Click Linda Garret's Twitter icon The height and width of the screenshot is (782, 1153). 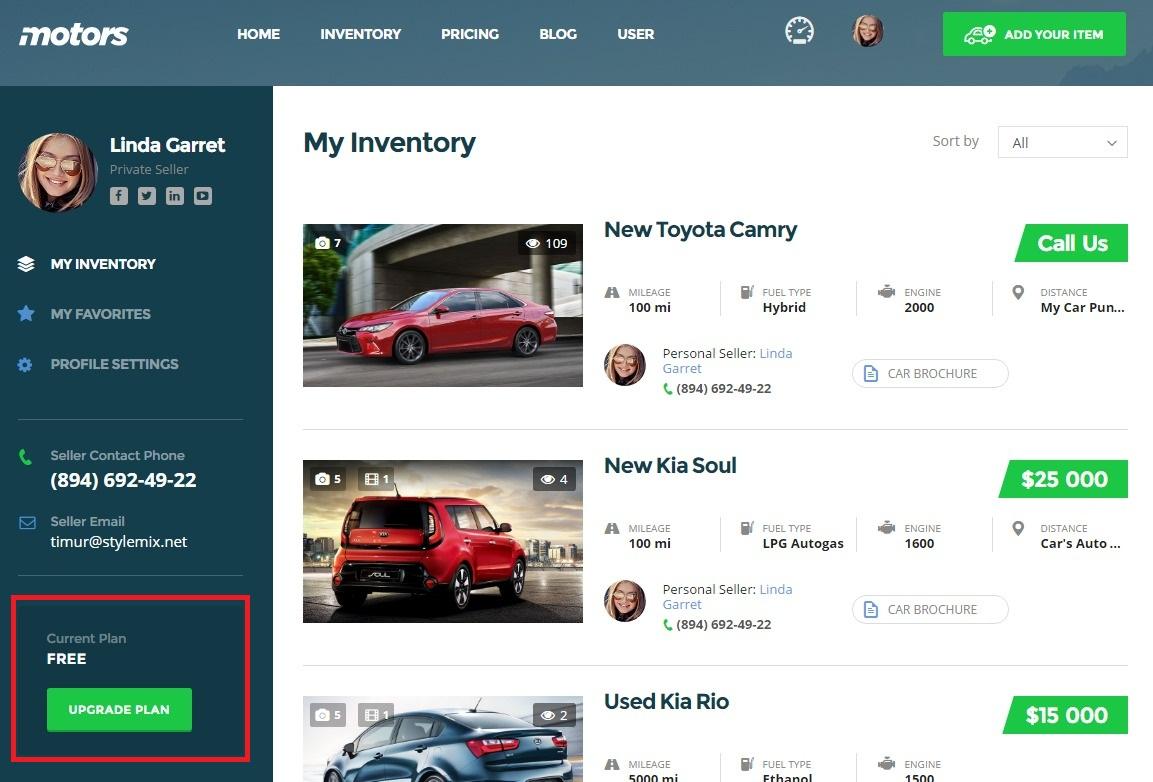(147, 196)
